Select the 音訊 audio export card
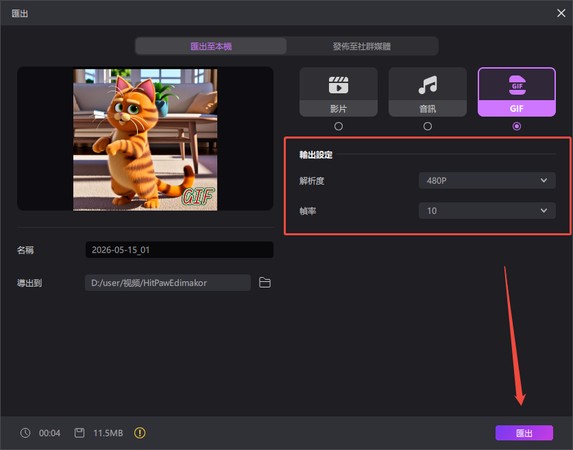 coord(428,92)
